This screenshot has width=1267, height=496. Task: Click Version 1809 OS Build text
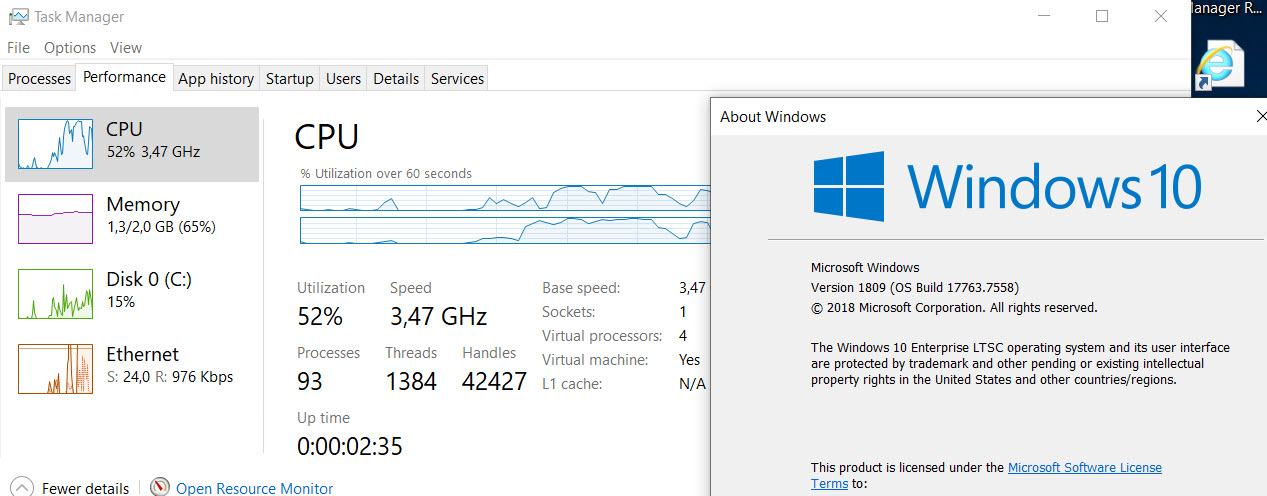coord(915,287)
